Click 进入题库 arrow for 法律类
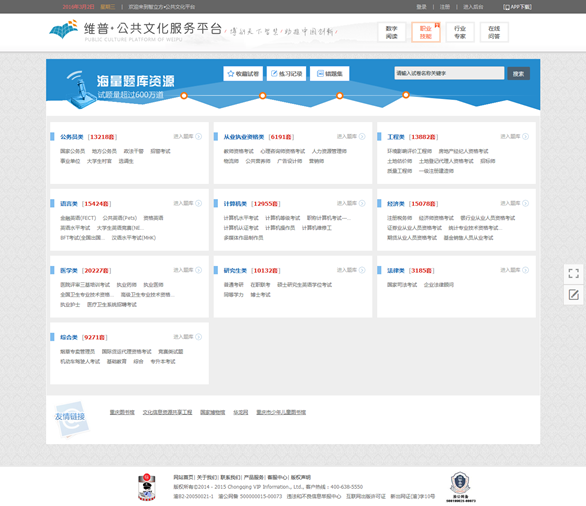The width and height of the screenshot is (586, 506). pos(525,270)
